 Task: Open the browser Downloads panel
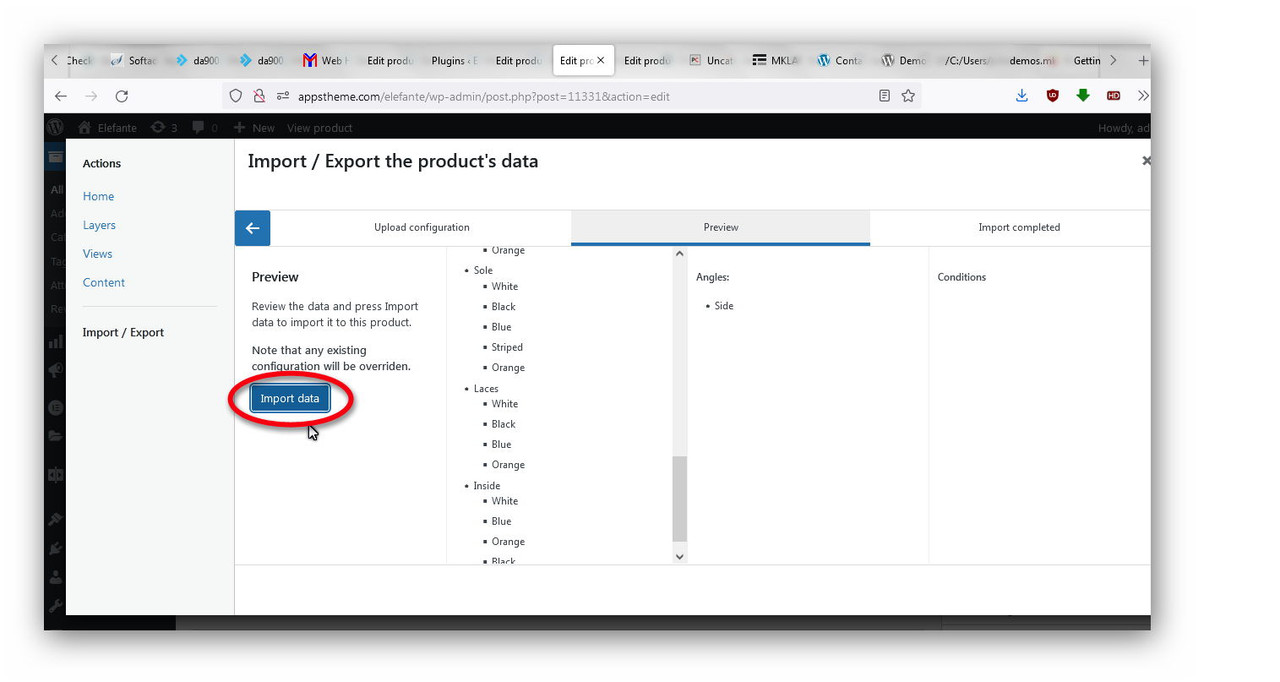1021,96
